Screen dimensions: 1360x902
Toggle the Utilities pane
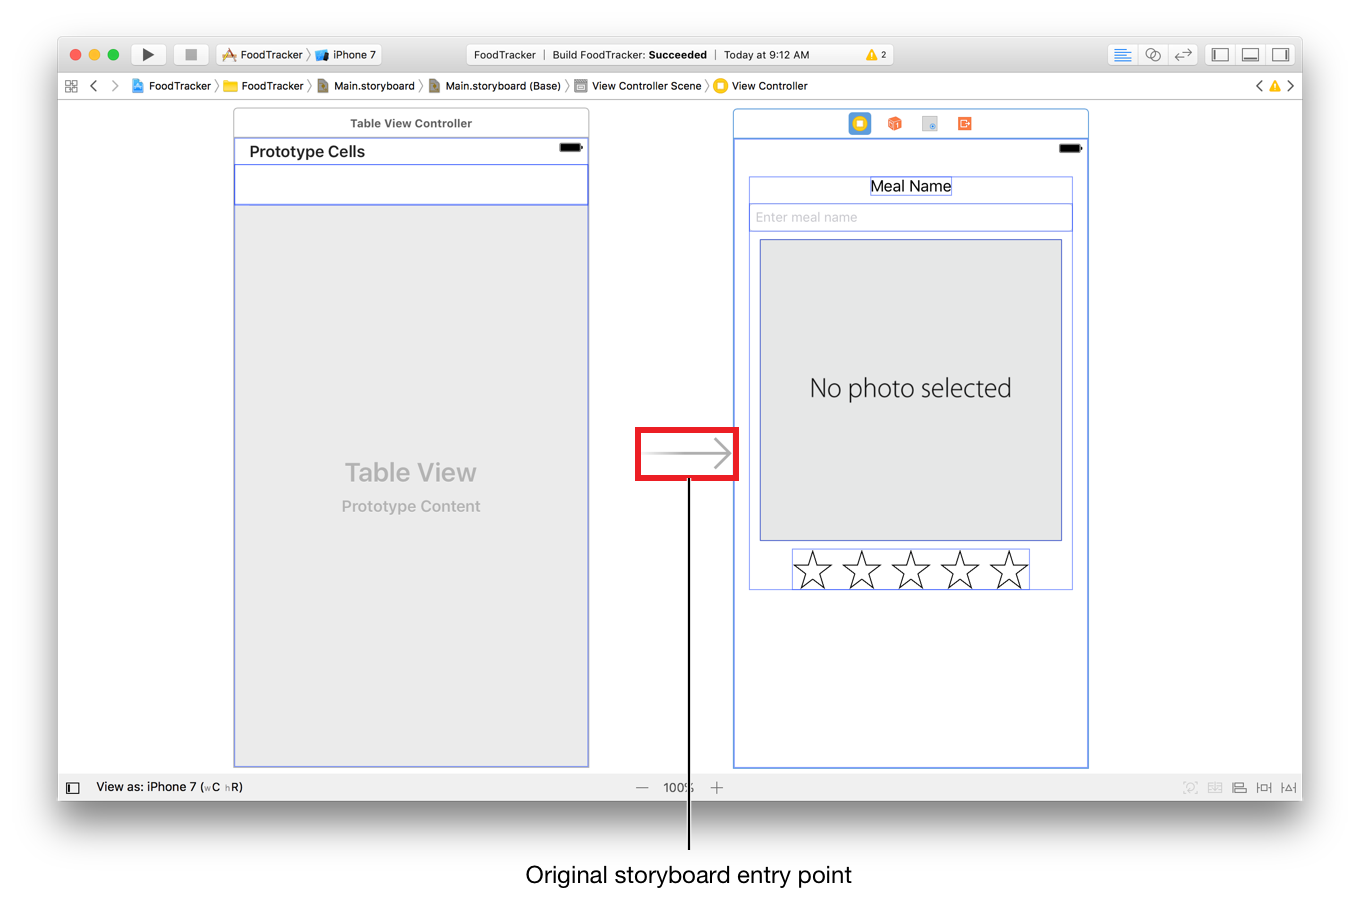pyautogui.click(x=1280, y=55)
